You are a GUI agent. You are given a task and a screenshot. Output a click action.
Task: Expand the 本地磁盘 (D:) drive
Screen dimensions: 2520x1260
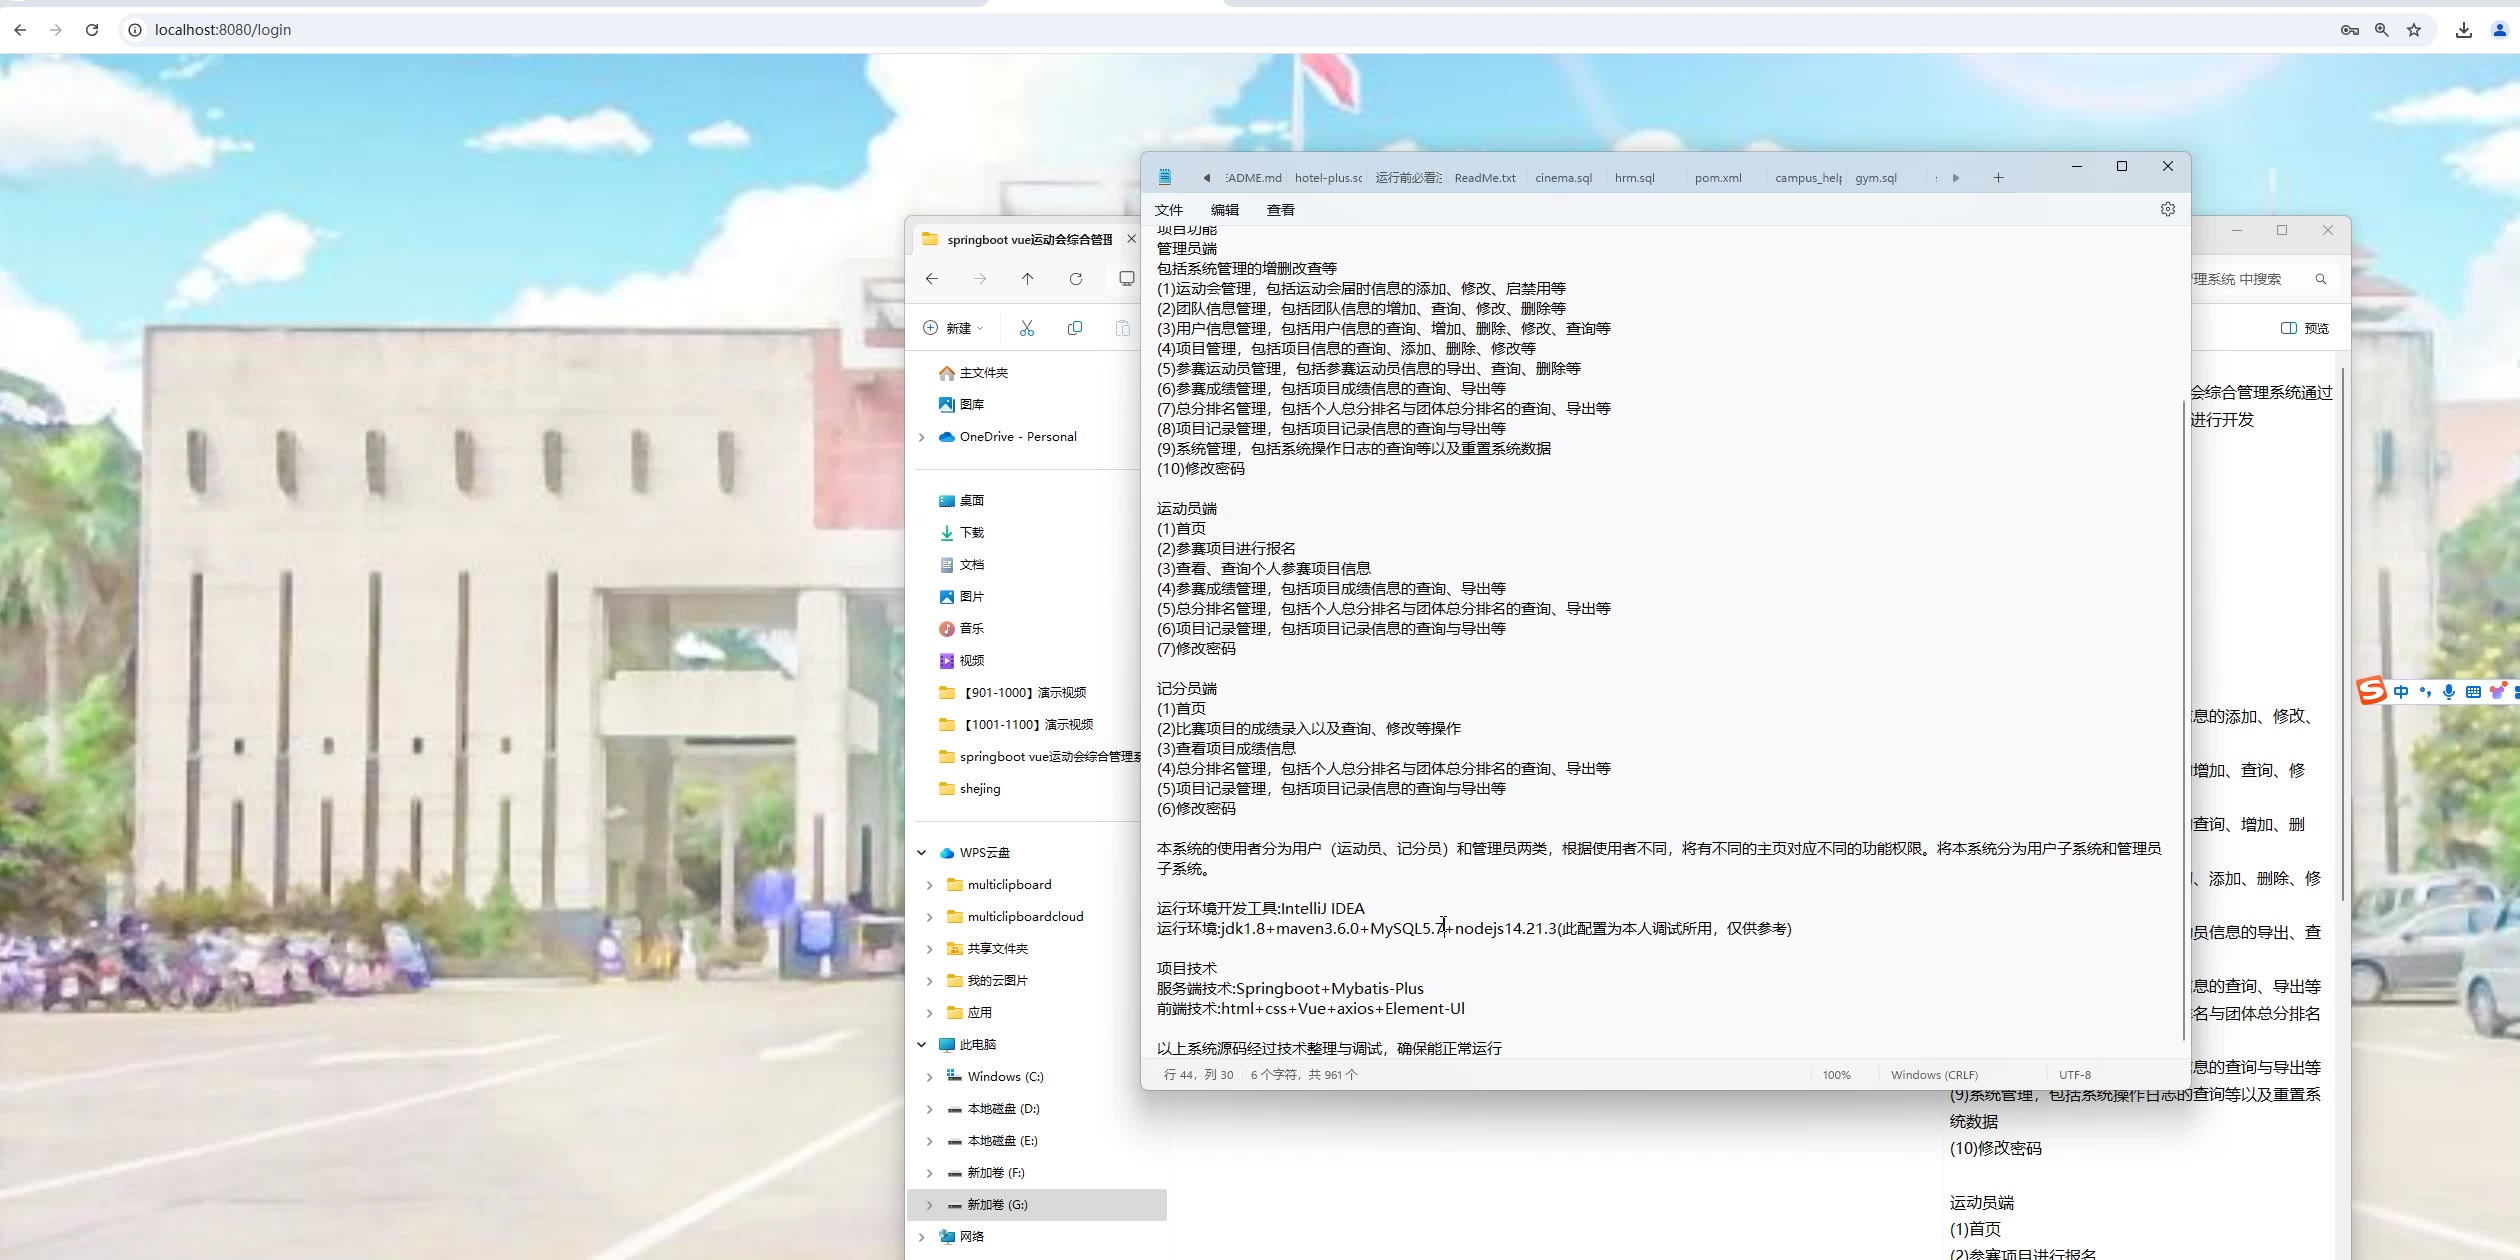tap(929, 1109)
